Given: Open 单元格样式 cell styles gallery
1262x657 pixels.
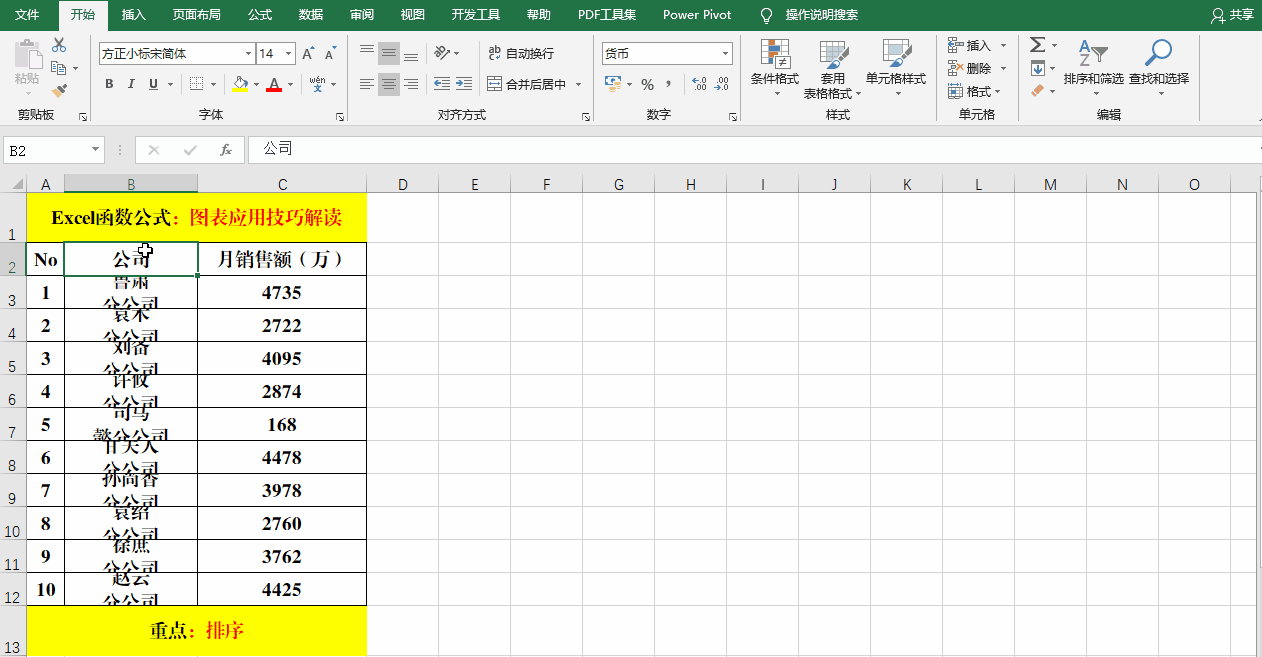Looking at the screenshot, I should (896, 69).
